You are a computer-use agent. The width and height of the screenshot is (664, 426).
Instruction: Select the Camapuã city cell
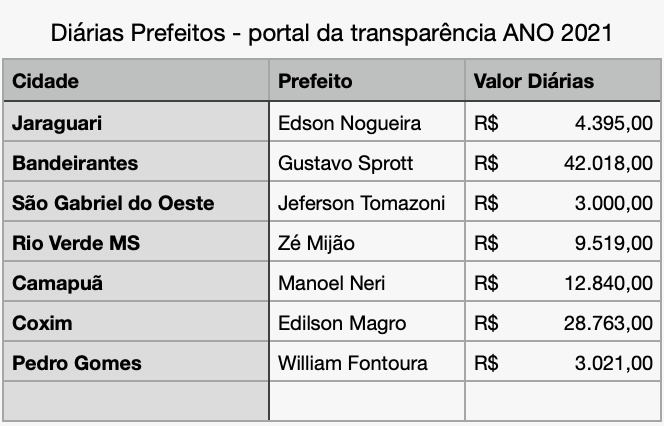click(136, 282)
